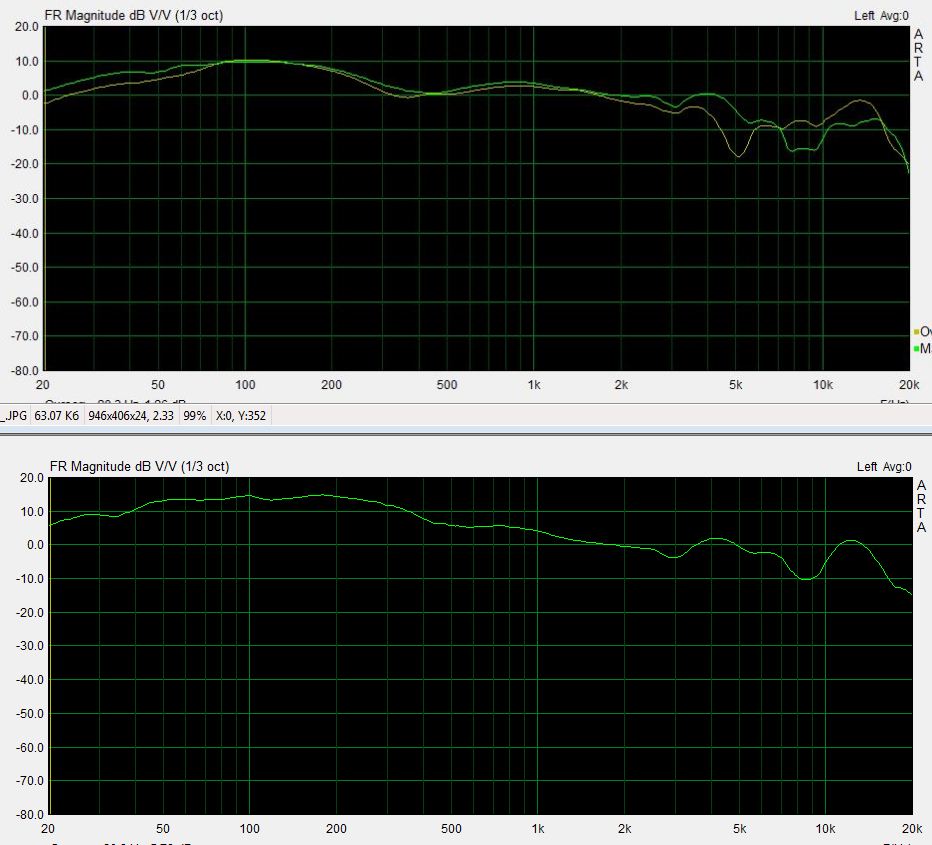Click the yellow legend swatch in the upper graph
The height and width of the screenshot is (845, 932).
click(917, 332)
